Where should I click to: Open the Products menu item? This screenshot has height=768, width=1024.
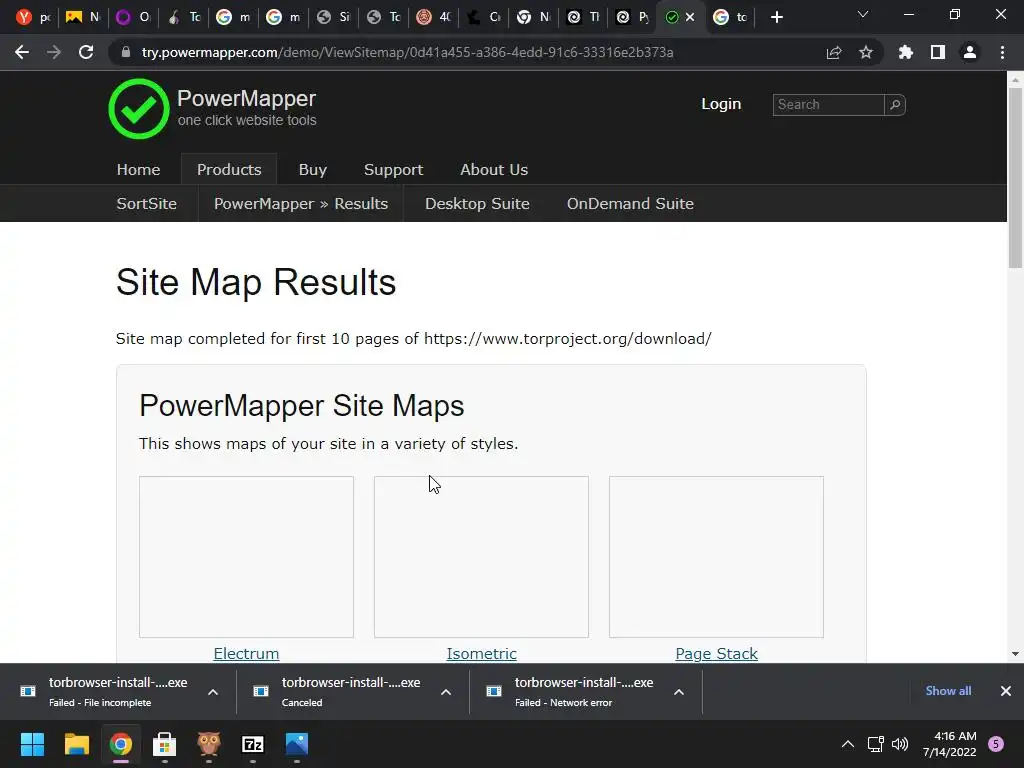(x=229, y=169)
